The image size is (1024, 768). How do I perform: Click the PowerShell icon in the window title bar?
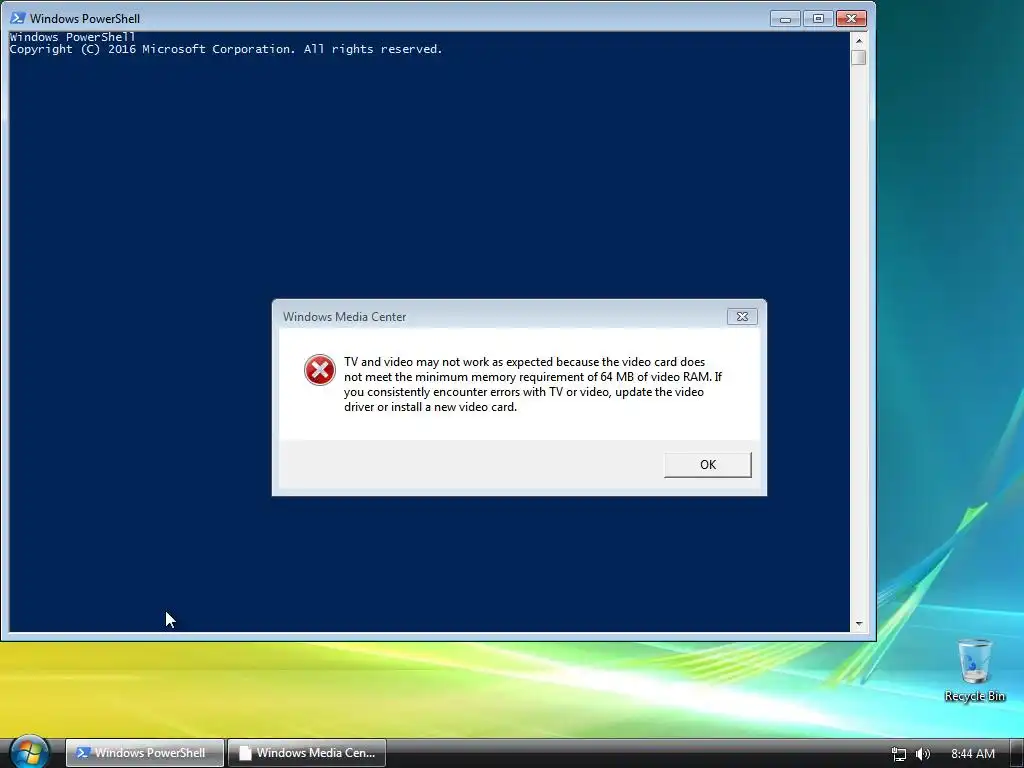(18, 18)
